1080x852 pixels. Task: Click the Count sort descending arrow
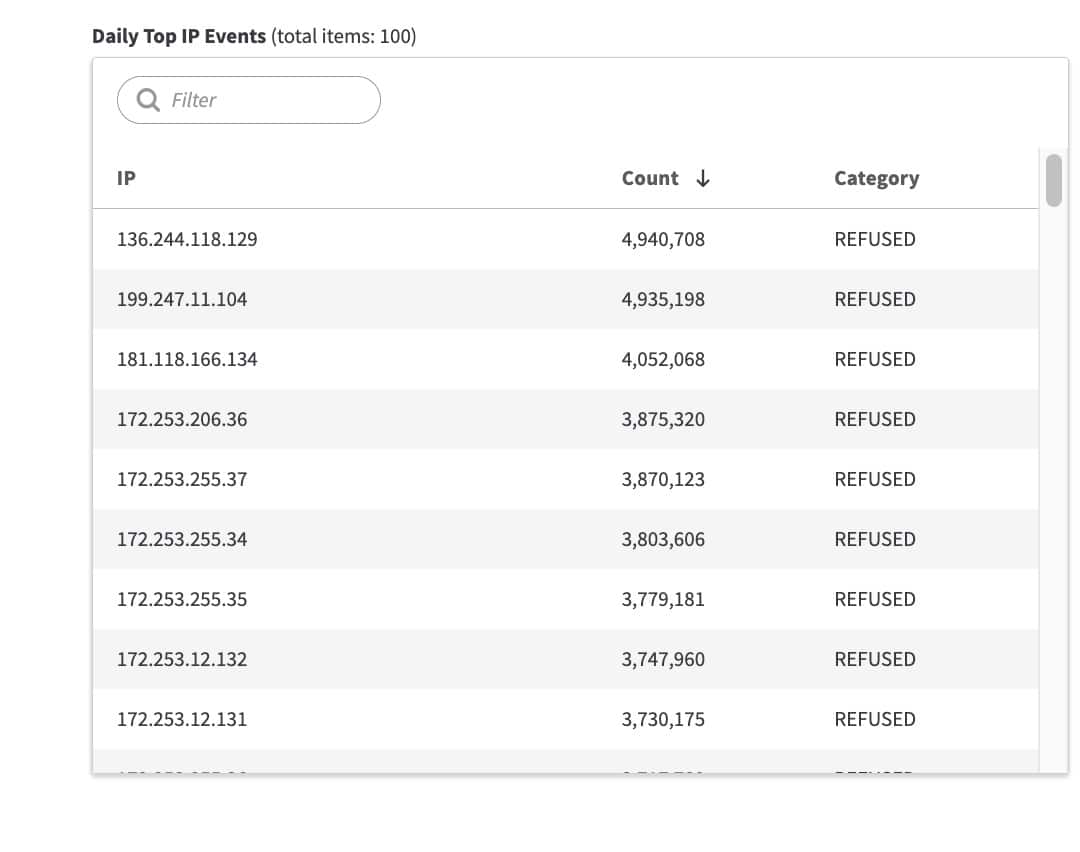(x=703, y=178)
